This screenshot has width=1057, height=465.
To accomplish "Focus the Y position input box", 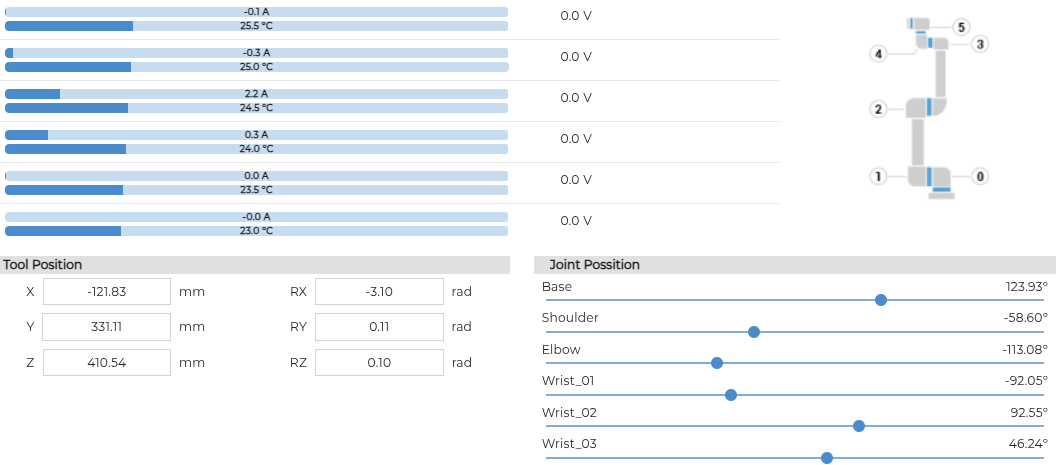I will click(x=107, y=327).
